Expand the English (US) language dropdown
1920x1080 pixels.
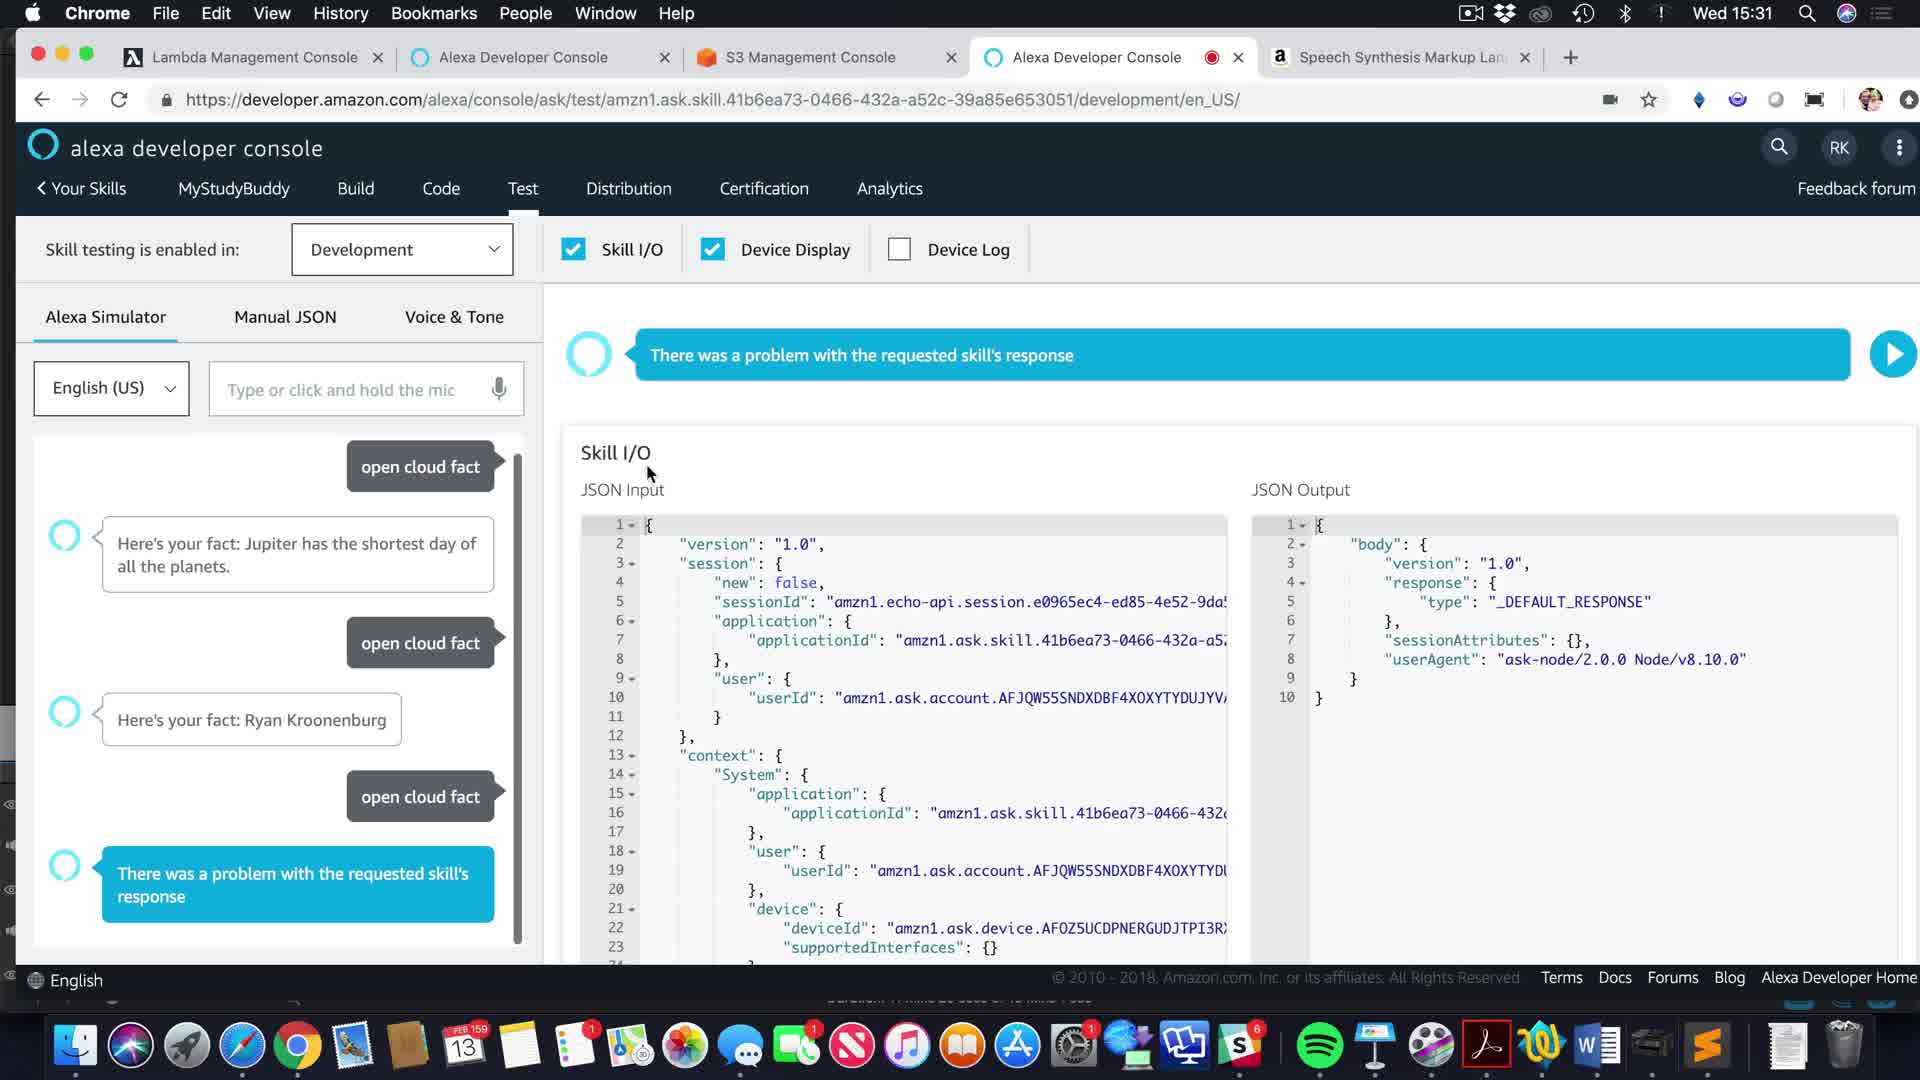pos(111,388)
